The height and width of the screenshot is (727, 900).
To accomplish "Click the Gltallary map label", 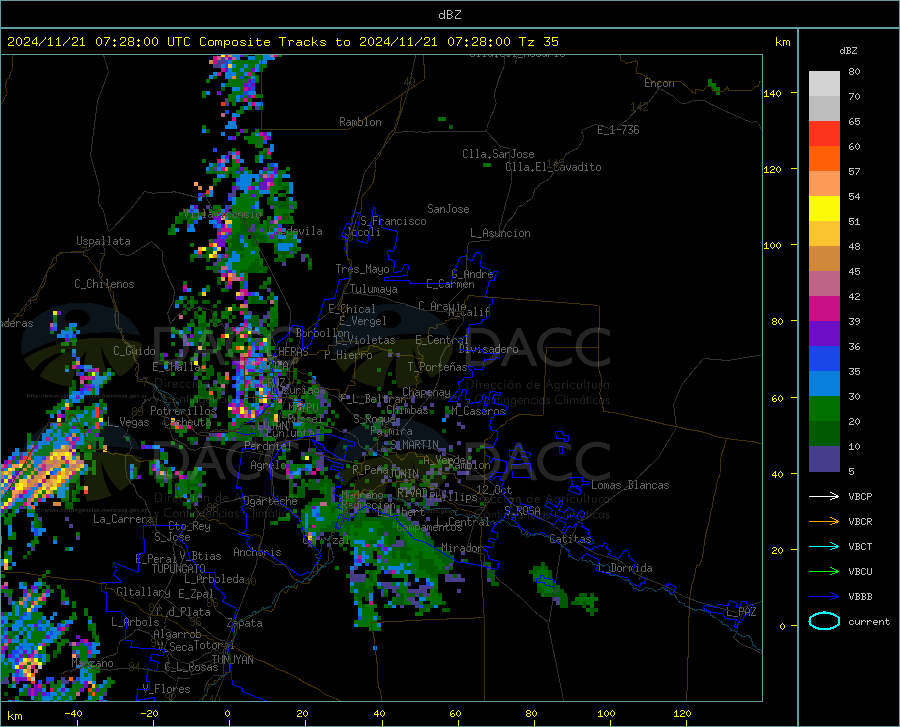I will pos(143,592).
